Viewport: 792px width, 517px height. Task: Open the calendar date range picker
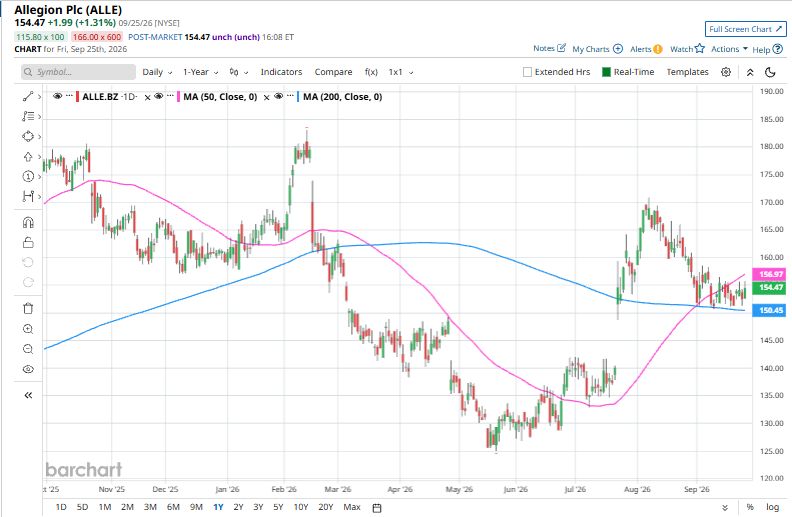[377, 507]
